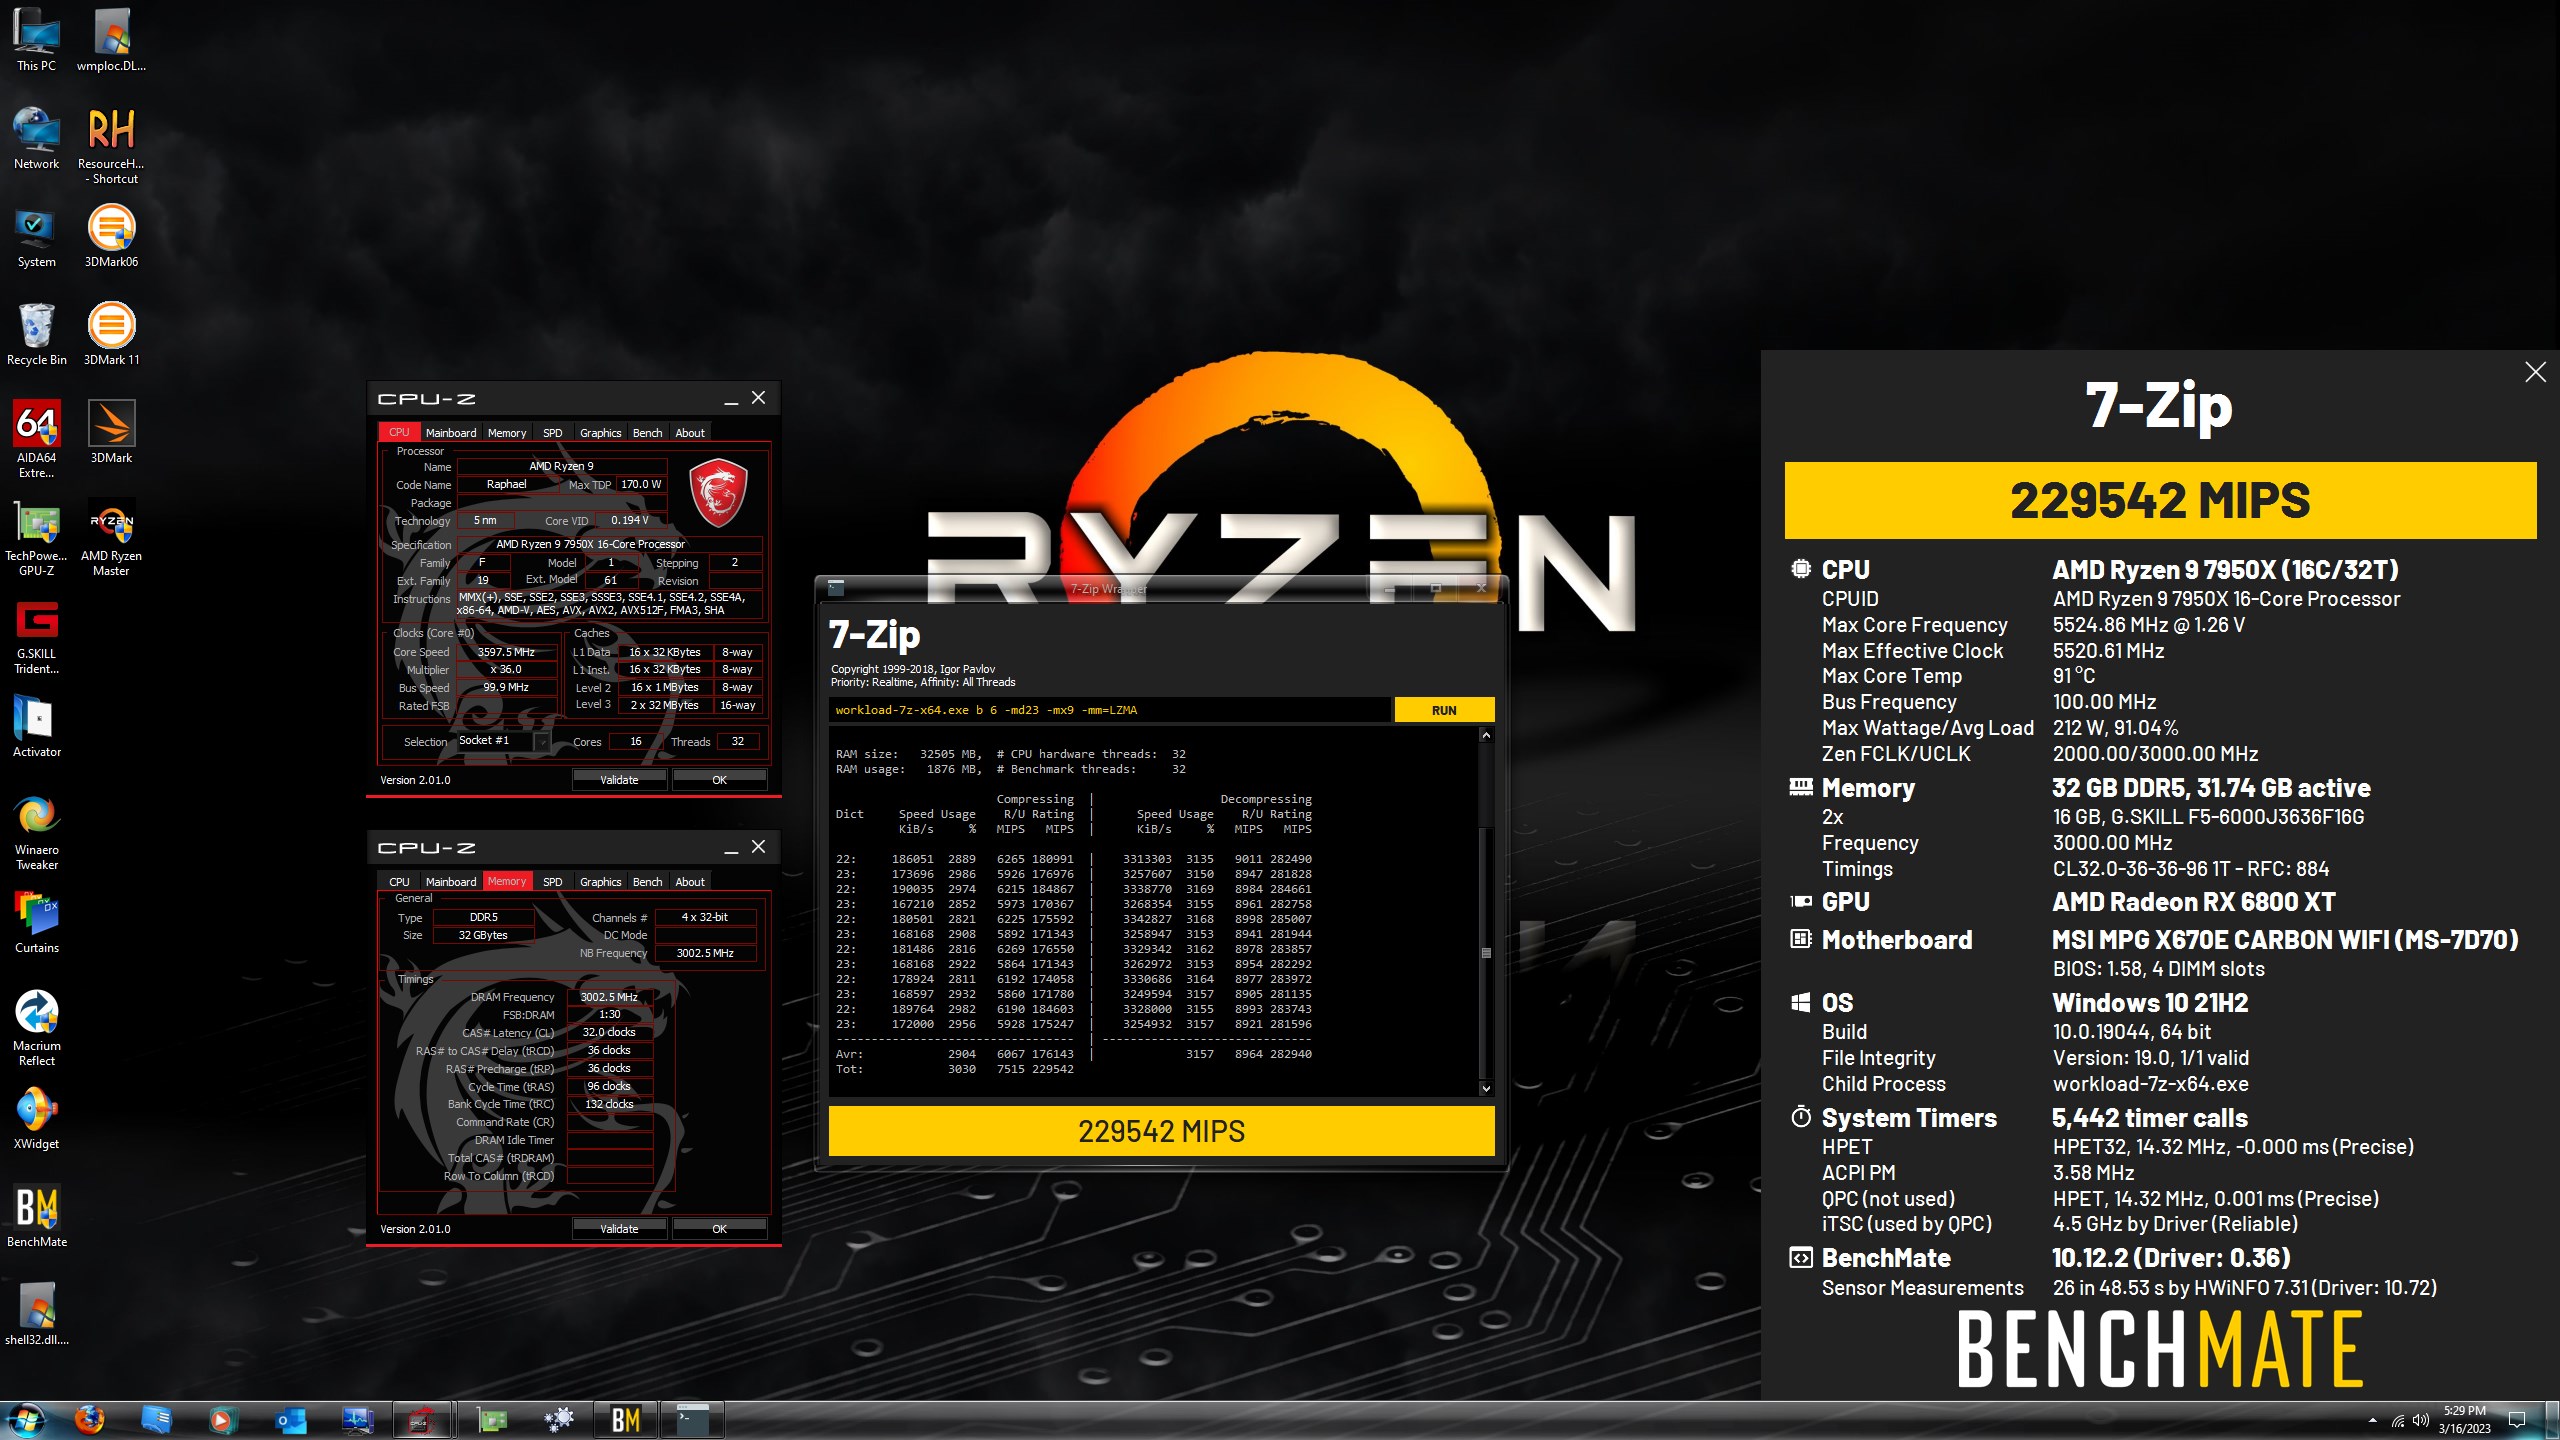Launch the 3DMark 11 desktop icon

click(111, 334)
